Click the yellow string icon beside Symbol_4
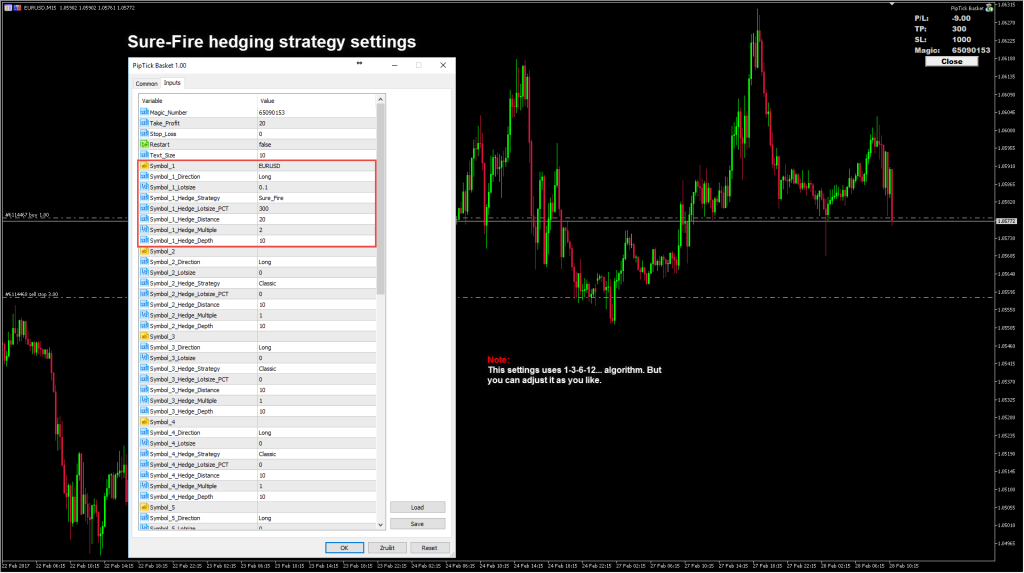1024x573 pixels. coord(144,422)
